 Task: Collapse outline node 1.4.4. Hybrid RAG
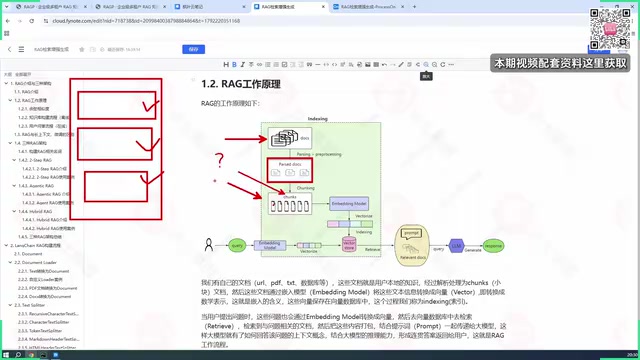pyautogui.click(x=14, y=211)
